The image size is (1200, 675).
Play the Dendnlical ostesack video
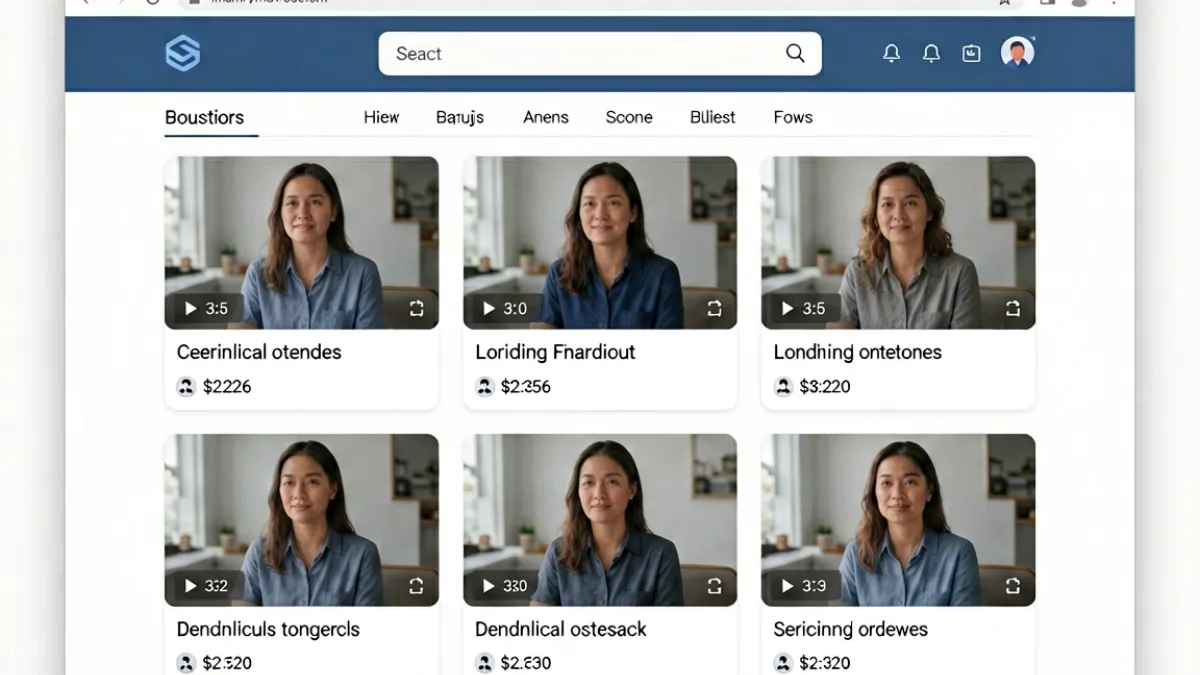489,586
